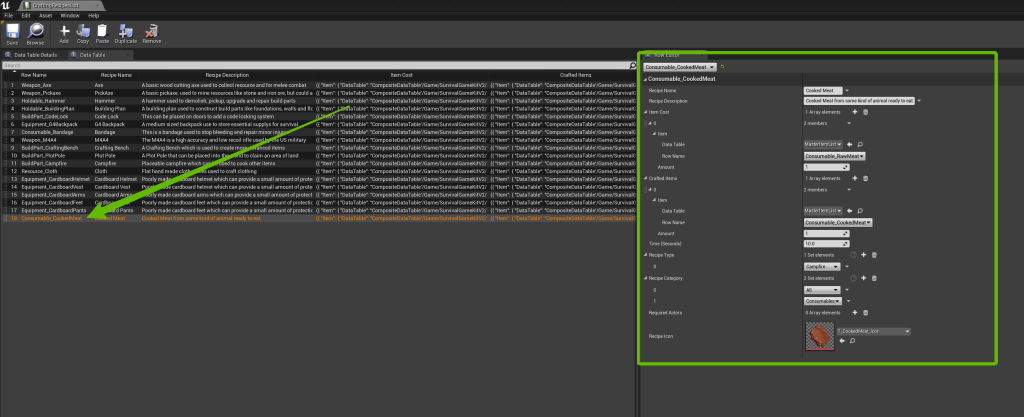Empty the Required Actors array with trash icon

point(864,314)
